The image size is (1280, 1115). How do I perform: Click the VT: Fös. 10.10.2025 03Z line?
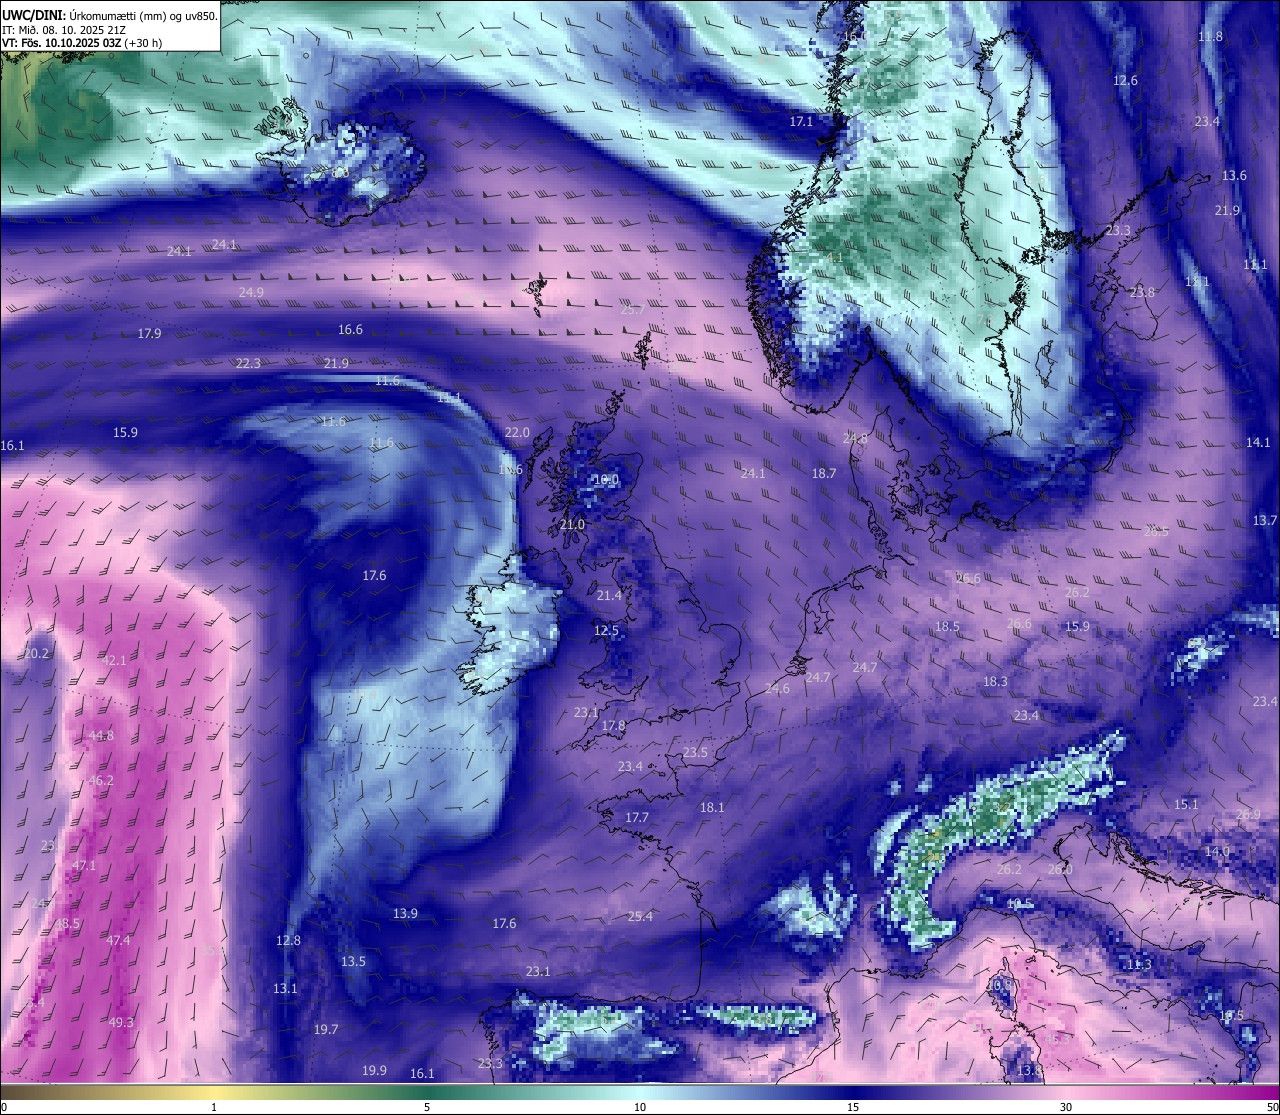pos(82,43)
